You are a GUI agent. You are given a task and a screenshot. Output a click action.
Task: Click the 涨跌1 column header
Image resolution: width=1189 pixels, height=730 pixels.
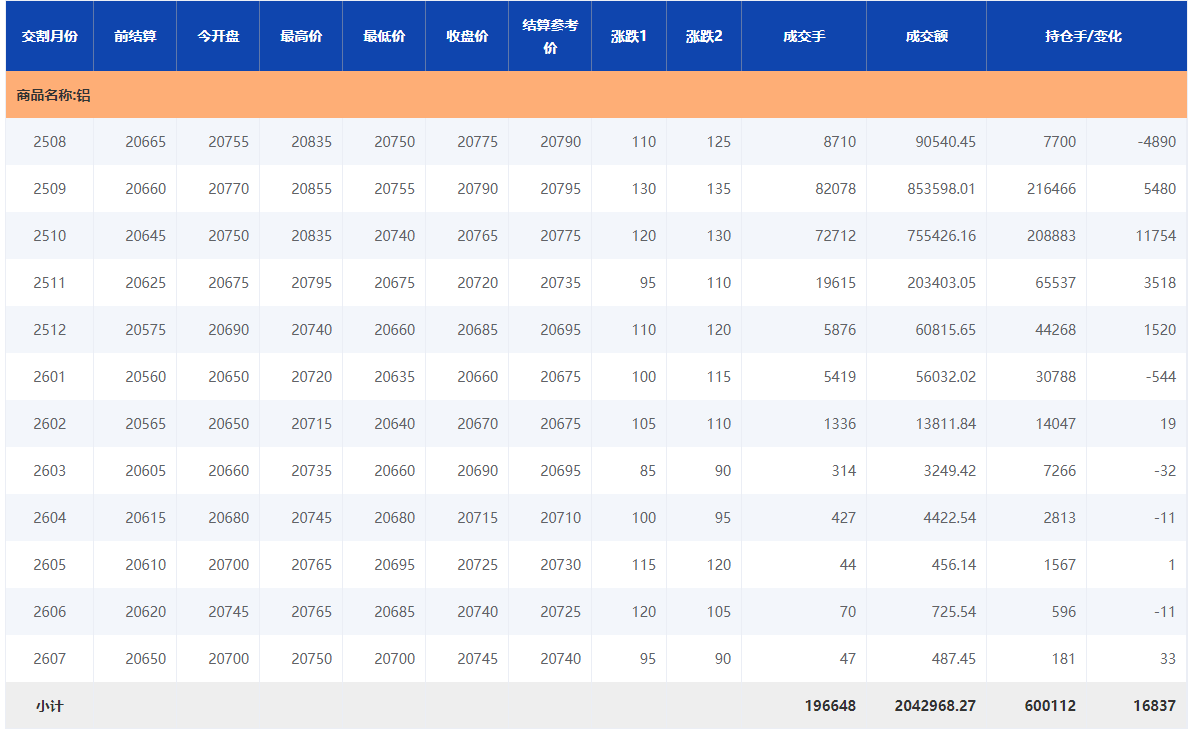[629, 36]
